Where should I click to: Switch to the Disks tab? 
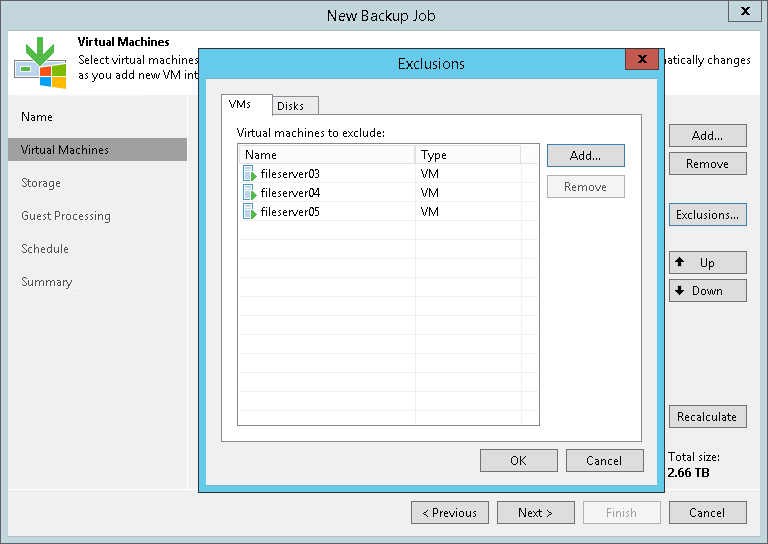tap(295, 106)
